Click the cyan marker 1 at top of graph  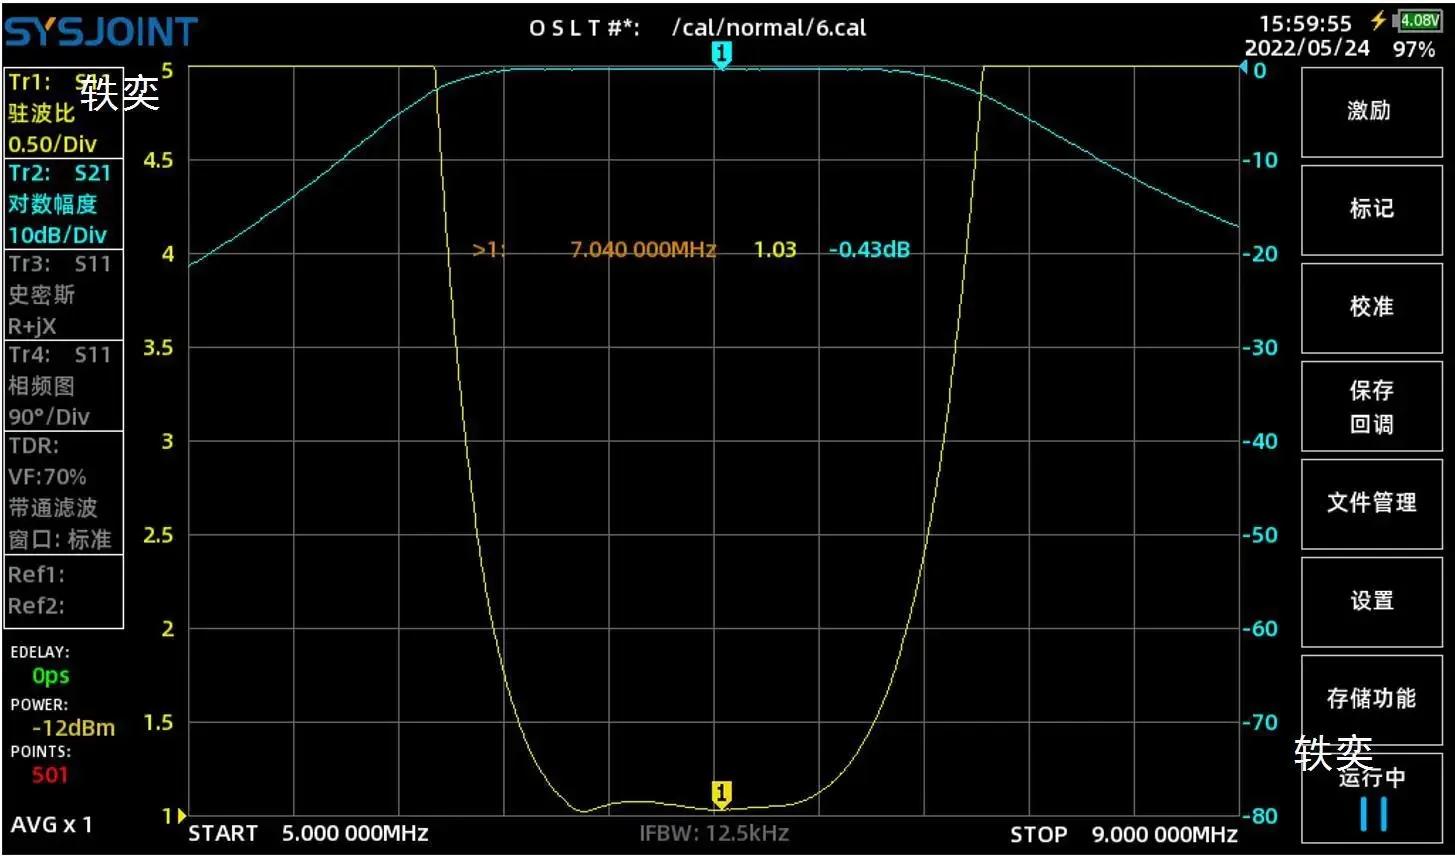click(721, 55)
